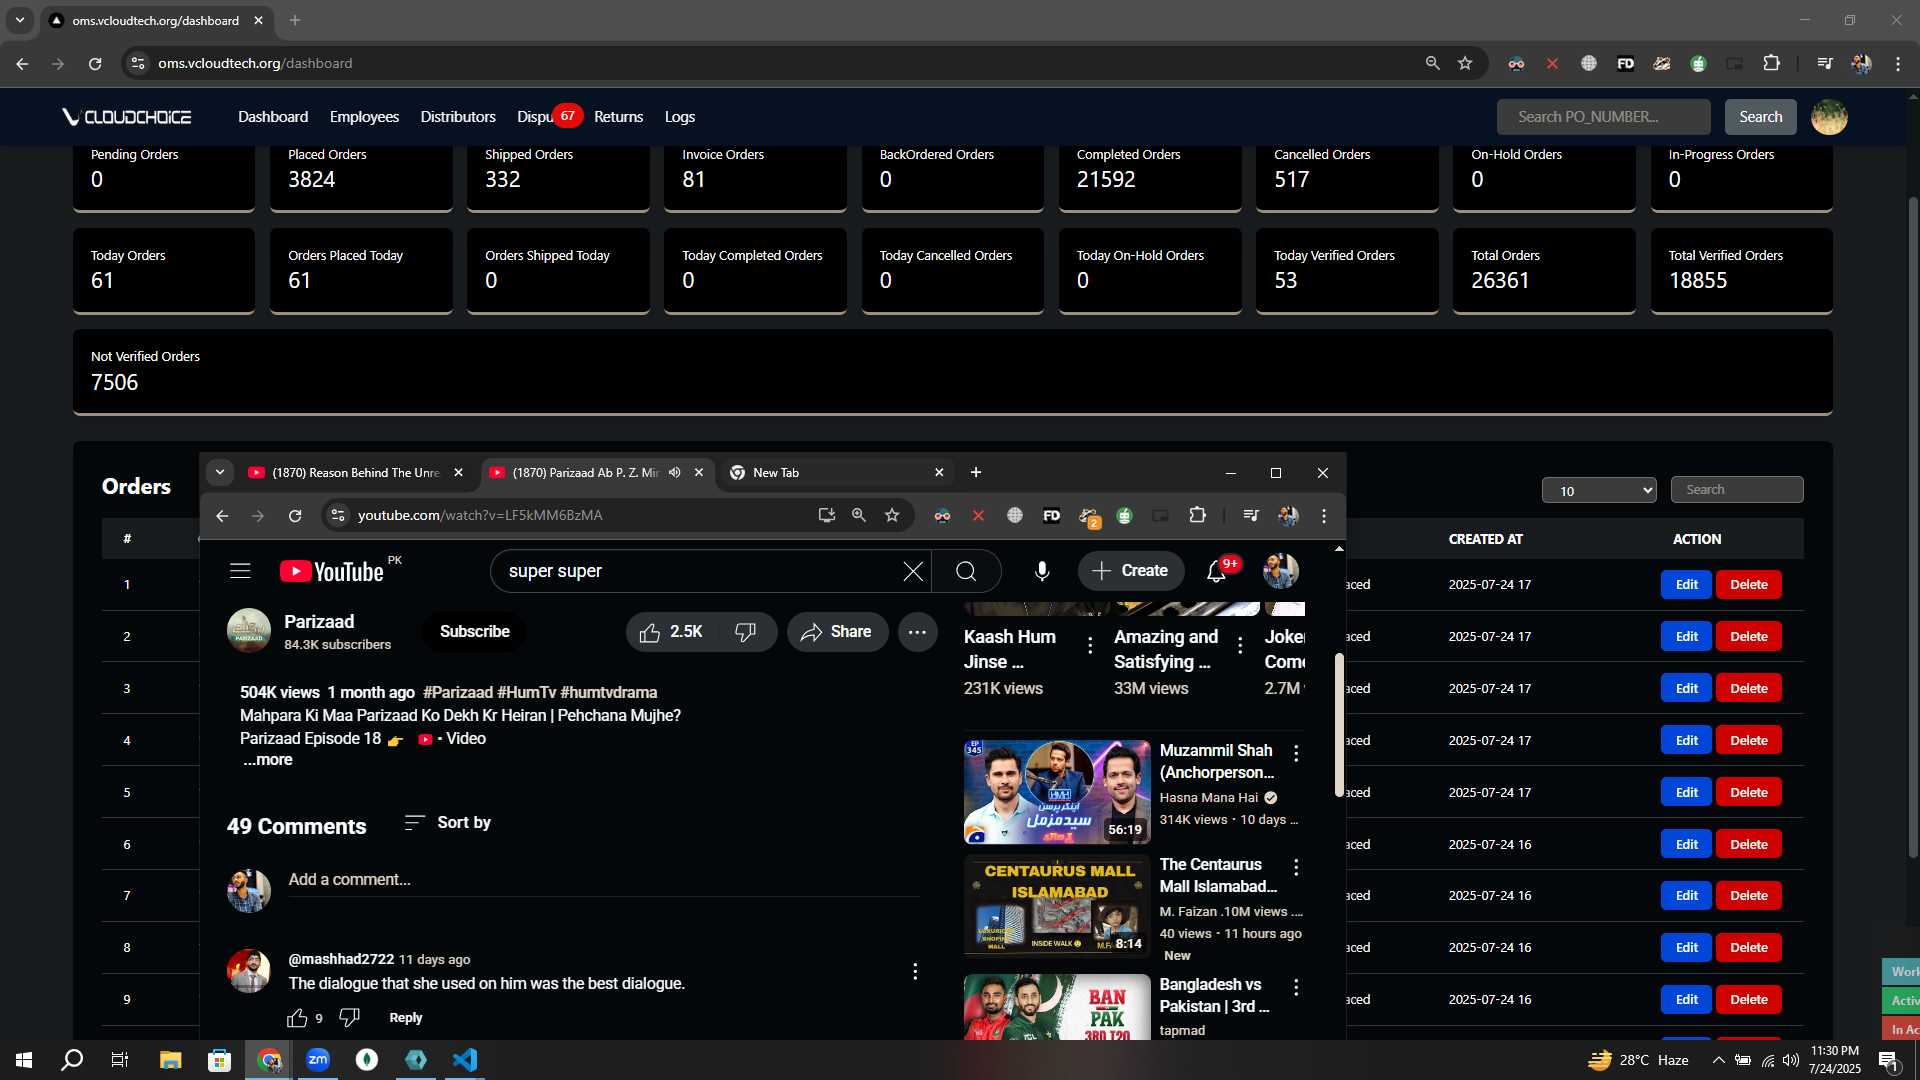Open options for Muzammil Shah video
The width and height of the screenshot is (1920, 1080).
(1296, 753)
